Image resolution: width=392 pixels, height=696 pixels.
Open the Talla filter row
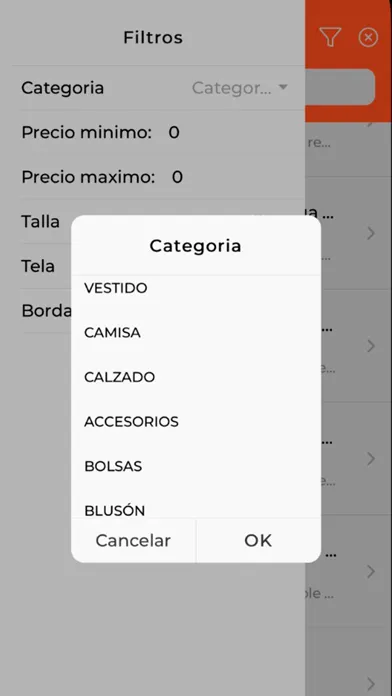pyautogui.click(x=158, y=221)
